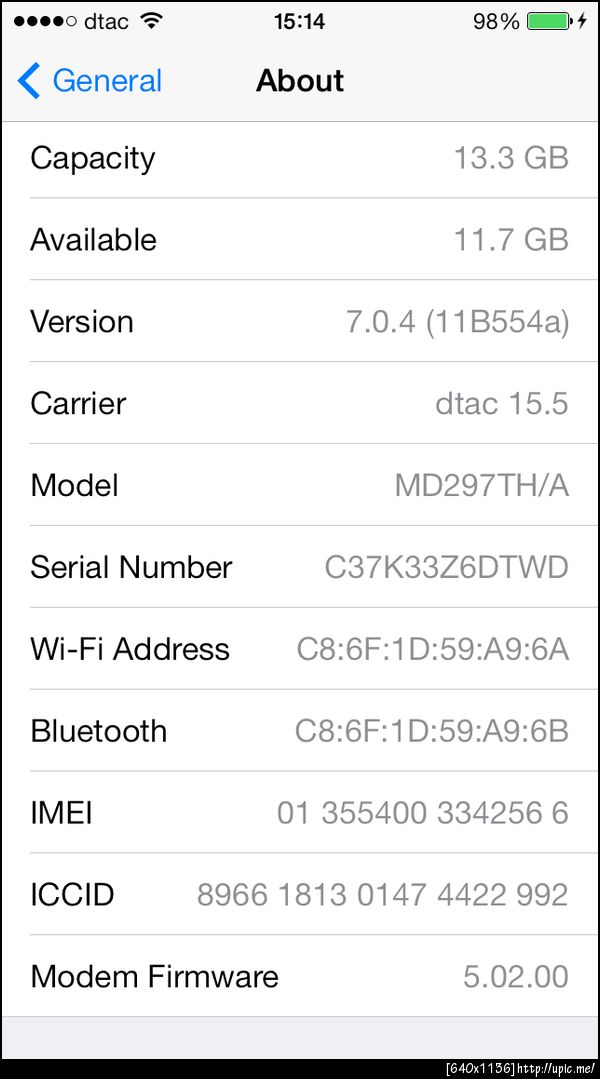
Task: Select the Wi-Fi Address row
Action: click(300, 650)
